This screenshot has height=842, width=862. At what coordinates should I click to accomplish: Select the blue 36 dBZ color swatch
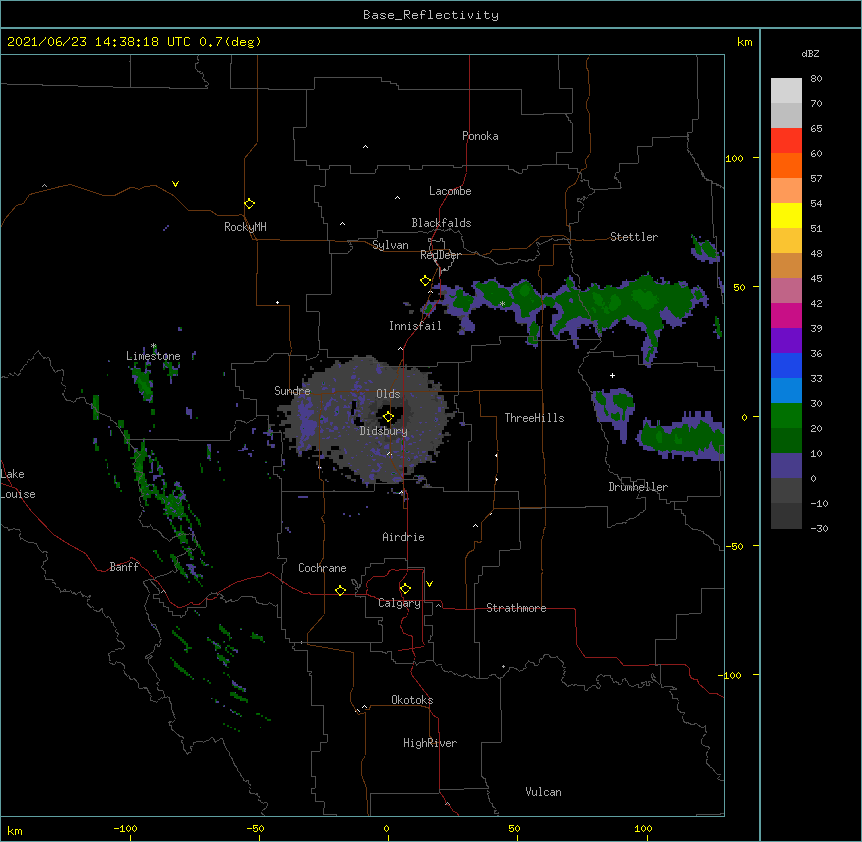click(786, 365)
